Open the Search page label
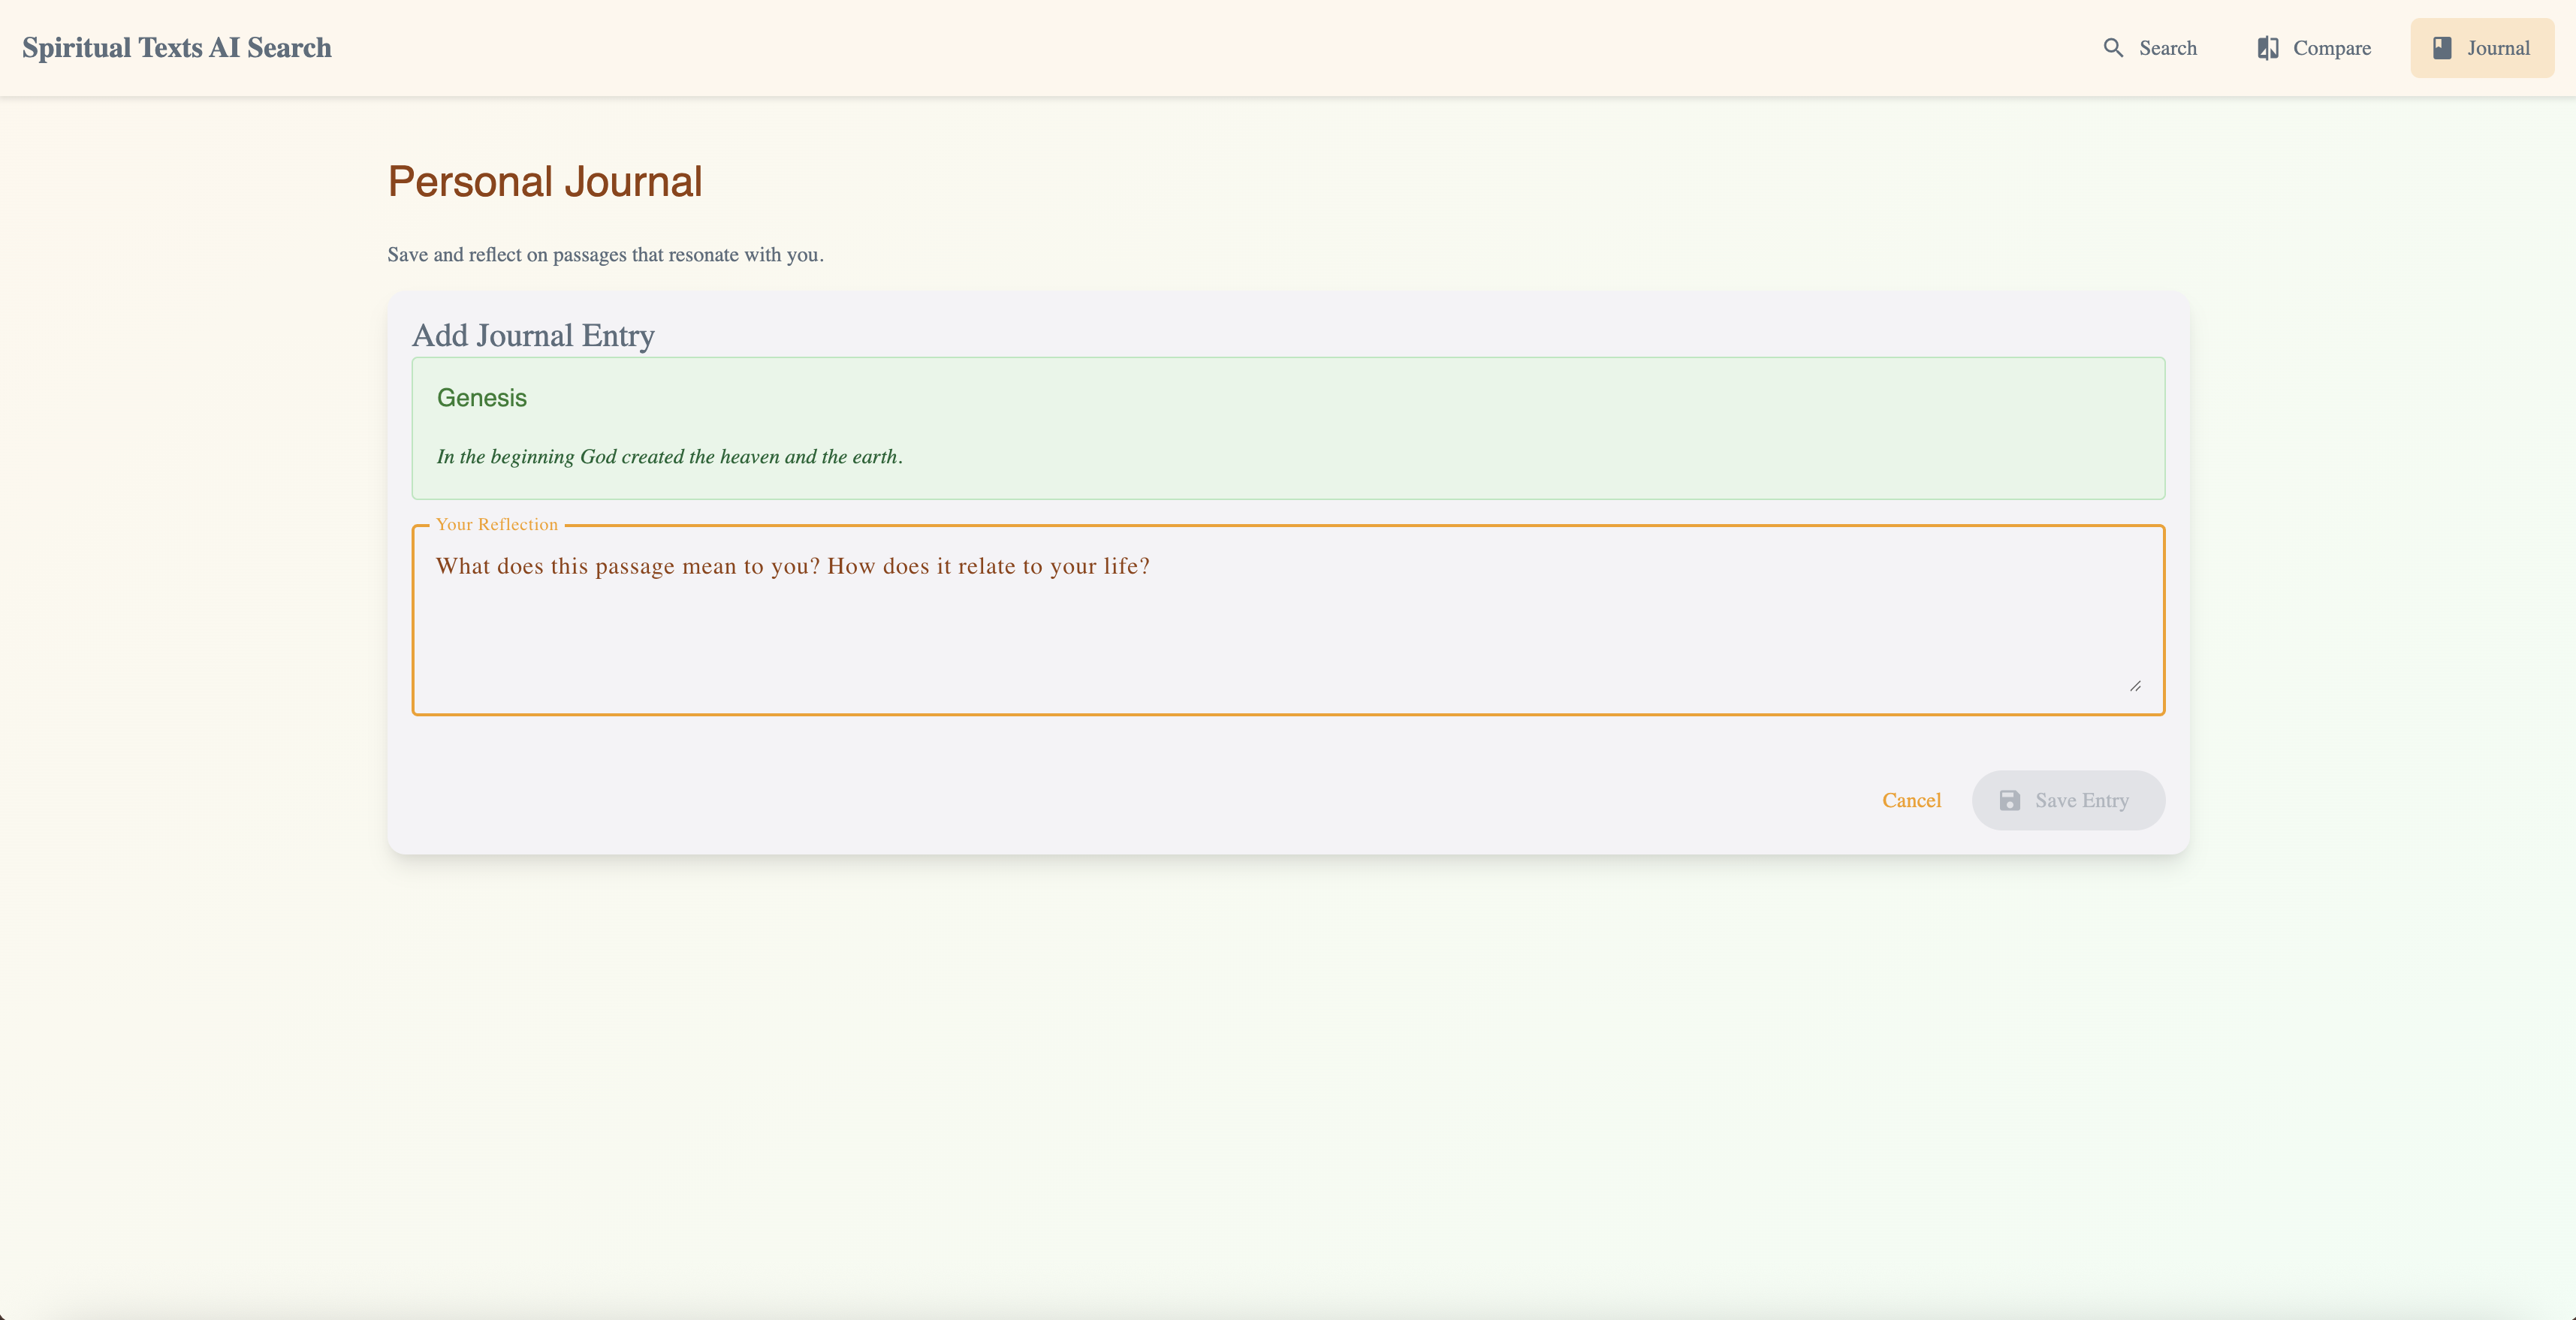Screen dimensions: 2576x1320 point(2167,48)
